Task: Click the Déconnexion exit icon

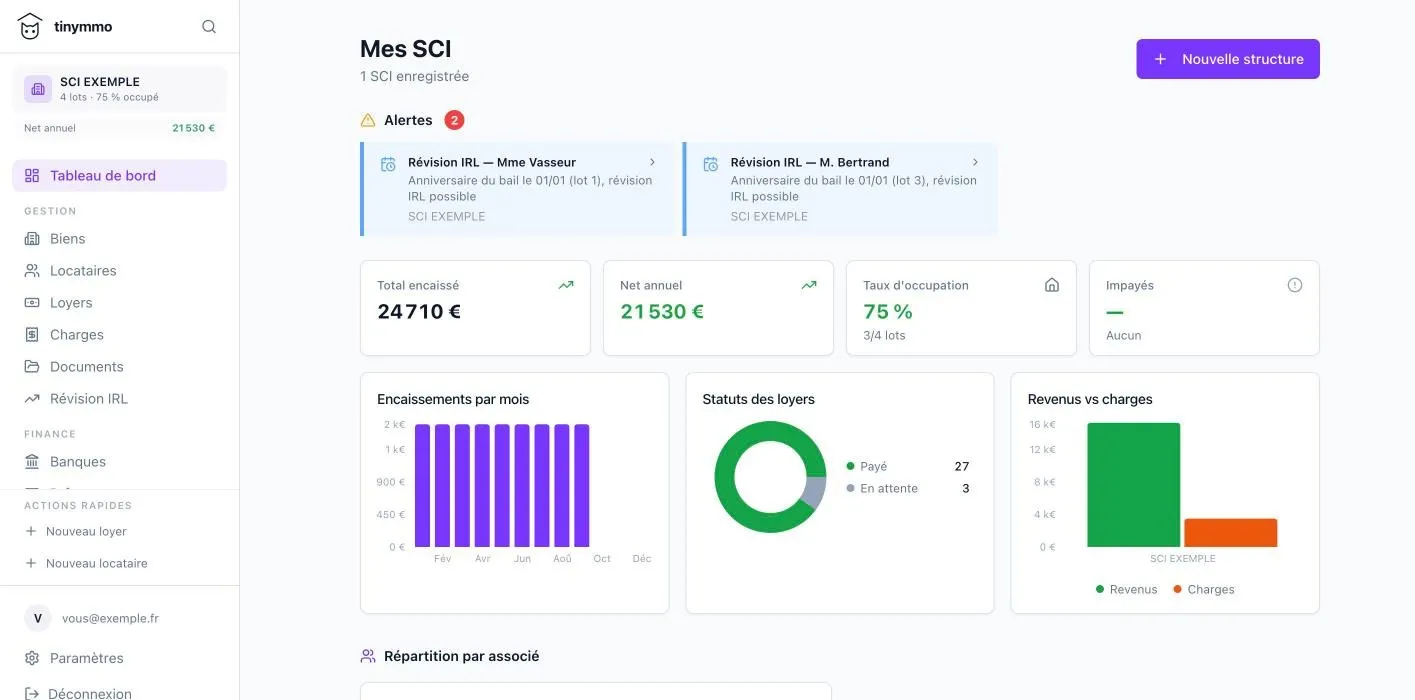Action: 32,693
